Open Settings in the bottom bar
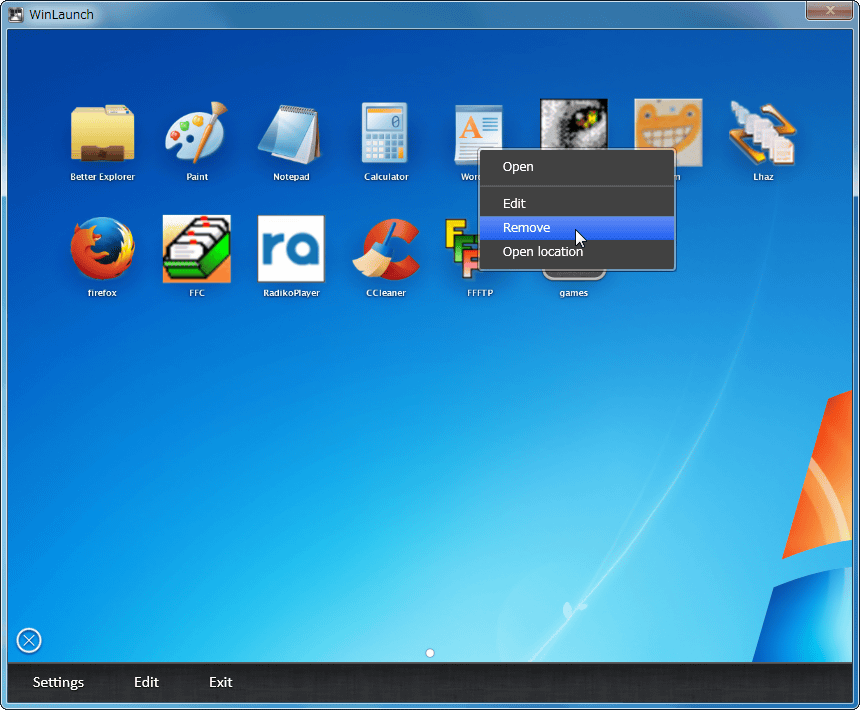Image resolution: width=860 pixels, height=710 pixels. 58,682
